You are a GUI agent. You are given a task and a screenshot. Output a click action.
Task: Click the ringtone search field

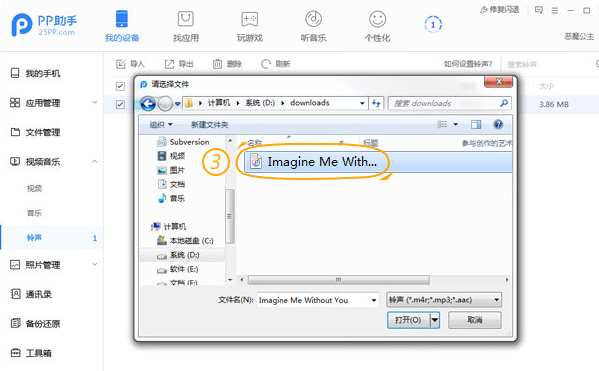coord(548,64)
